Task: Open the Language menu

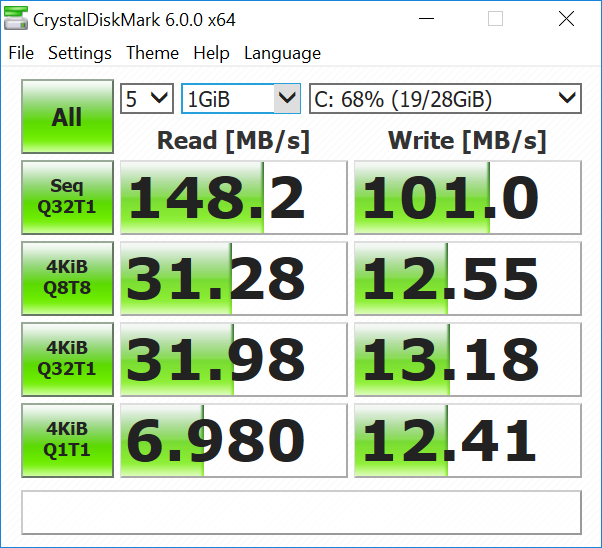Action: coord(283,53)
